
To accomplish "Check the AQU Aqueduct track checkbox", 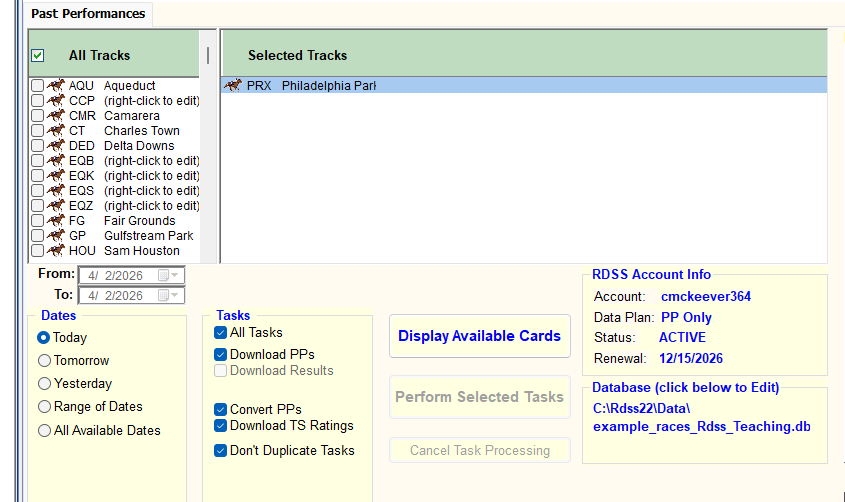I will 37,86.
